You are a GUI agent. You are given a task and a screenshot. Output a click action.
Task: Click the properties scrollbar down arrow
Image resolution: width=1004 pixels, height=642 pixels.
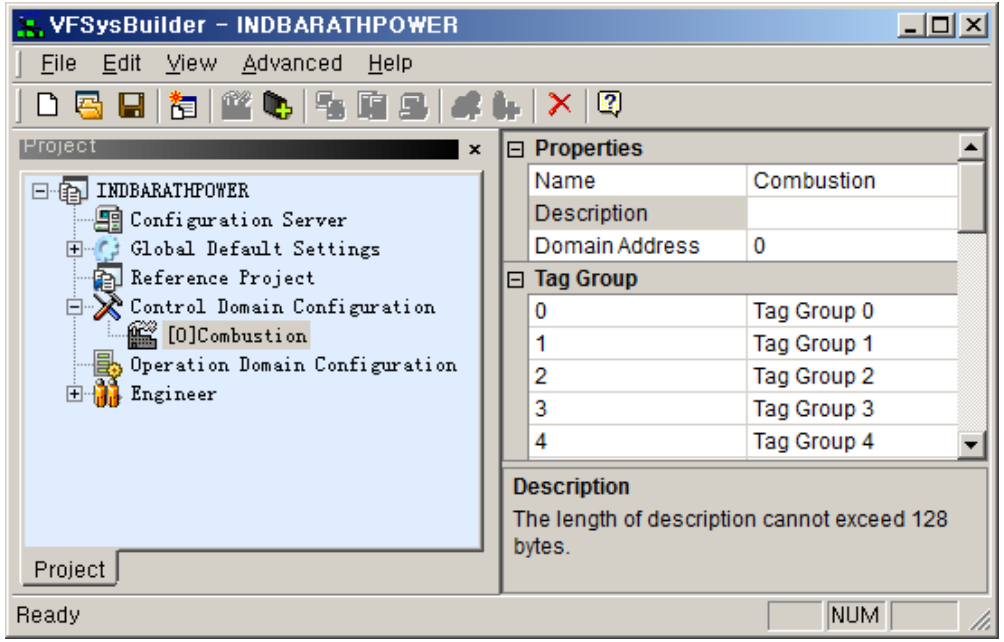(971, 444)
